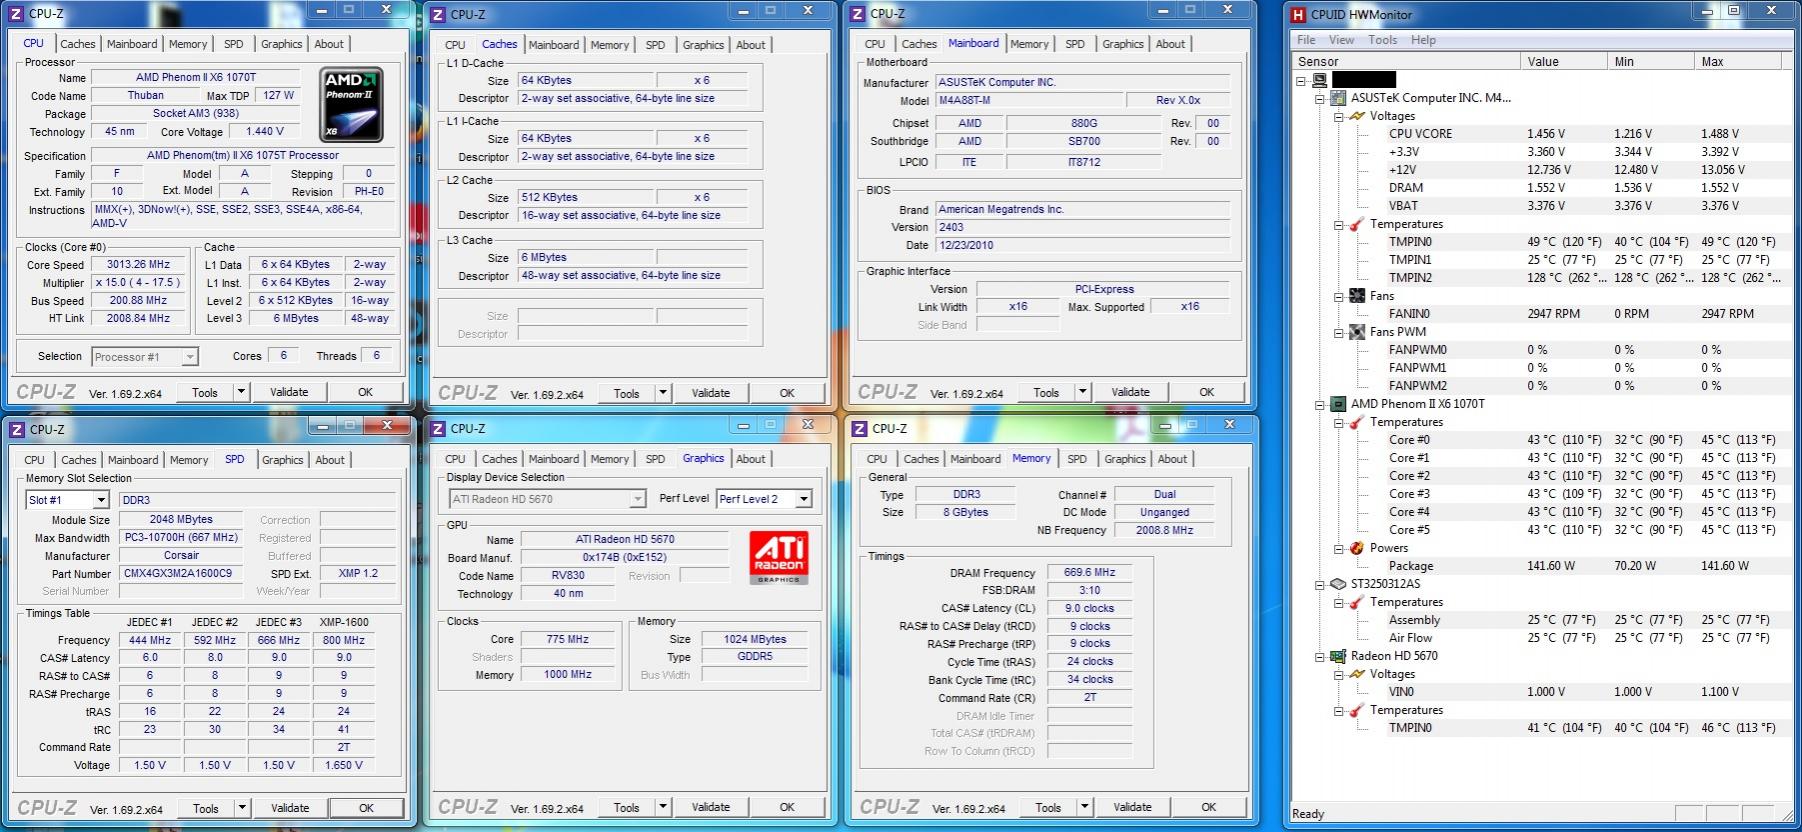Click the Fans PWM icon in HWMonitor
This screenshot has width=1802, height=832.
pos(1357,332)
